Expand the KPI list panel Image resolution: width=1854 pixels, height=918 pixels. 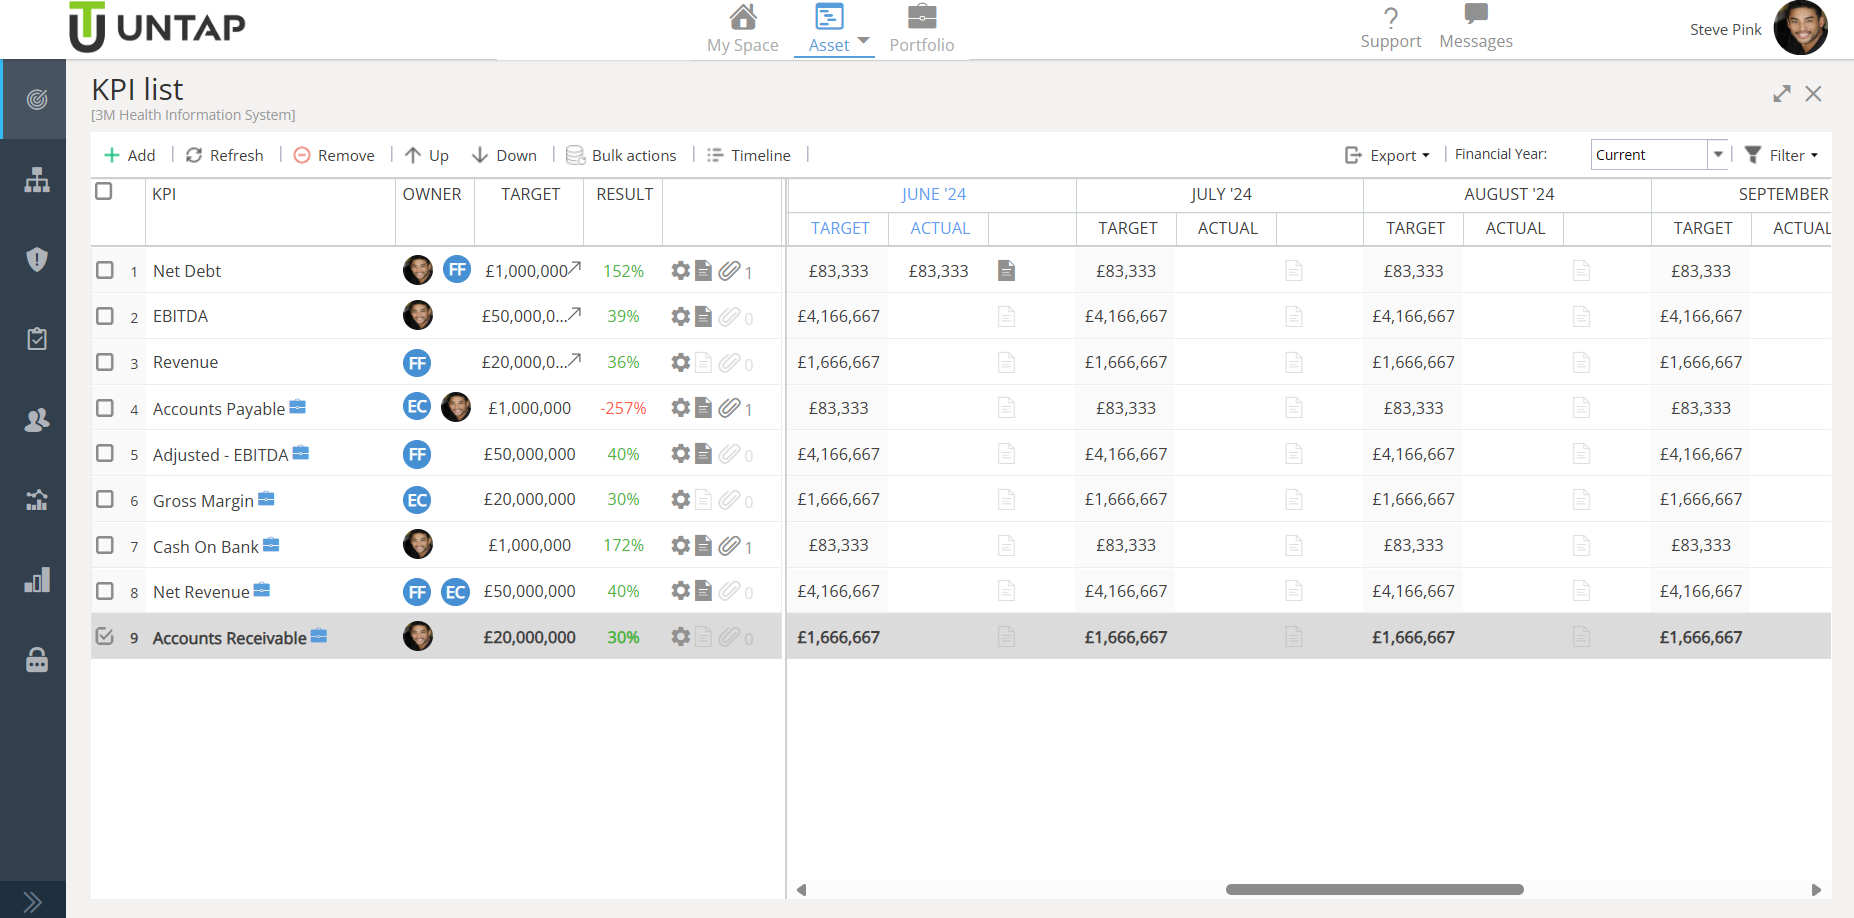tap(1782, 94)
